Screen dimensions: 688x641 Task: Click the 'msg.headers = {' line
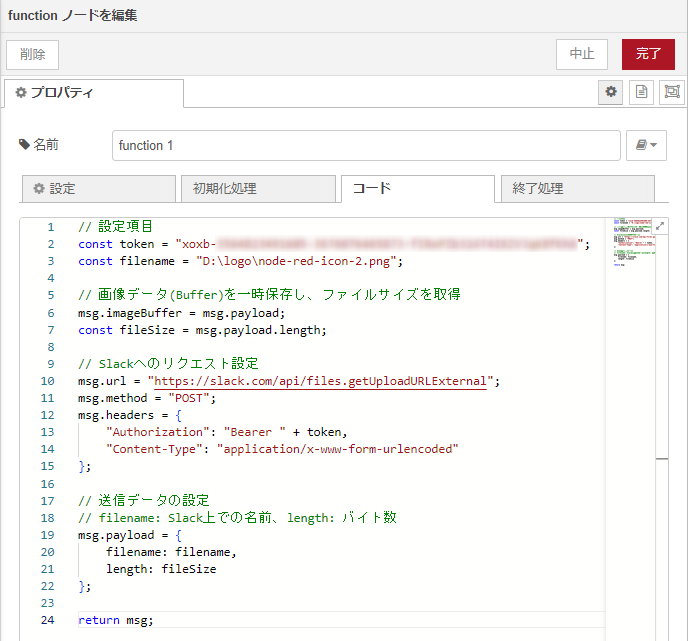pyautogui.click(x=130, y=415)
